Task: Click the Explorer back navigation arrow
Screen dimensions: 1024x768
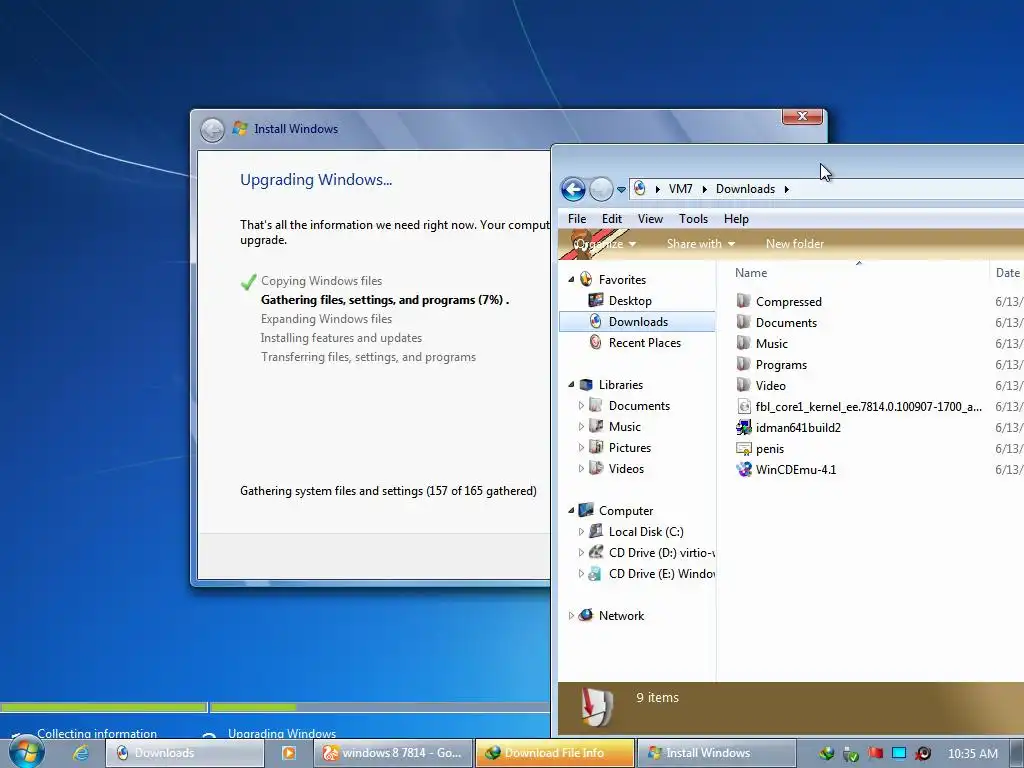Action: 573,189
